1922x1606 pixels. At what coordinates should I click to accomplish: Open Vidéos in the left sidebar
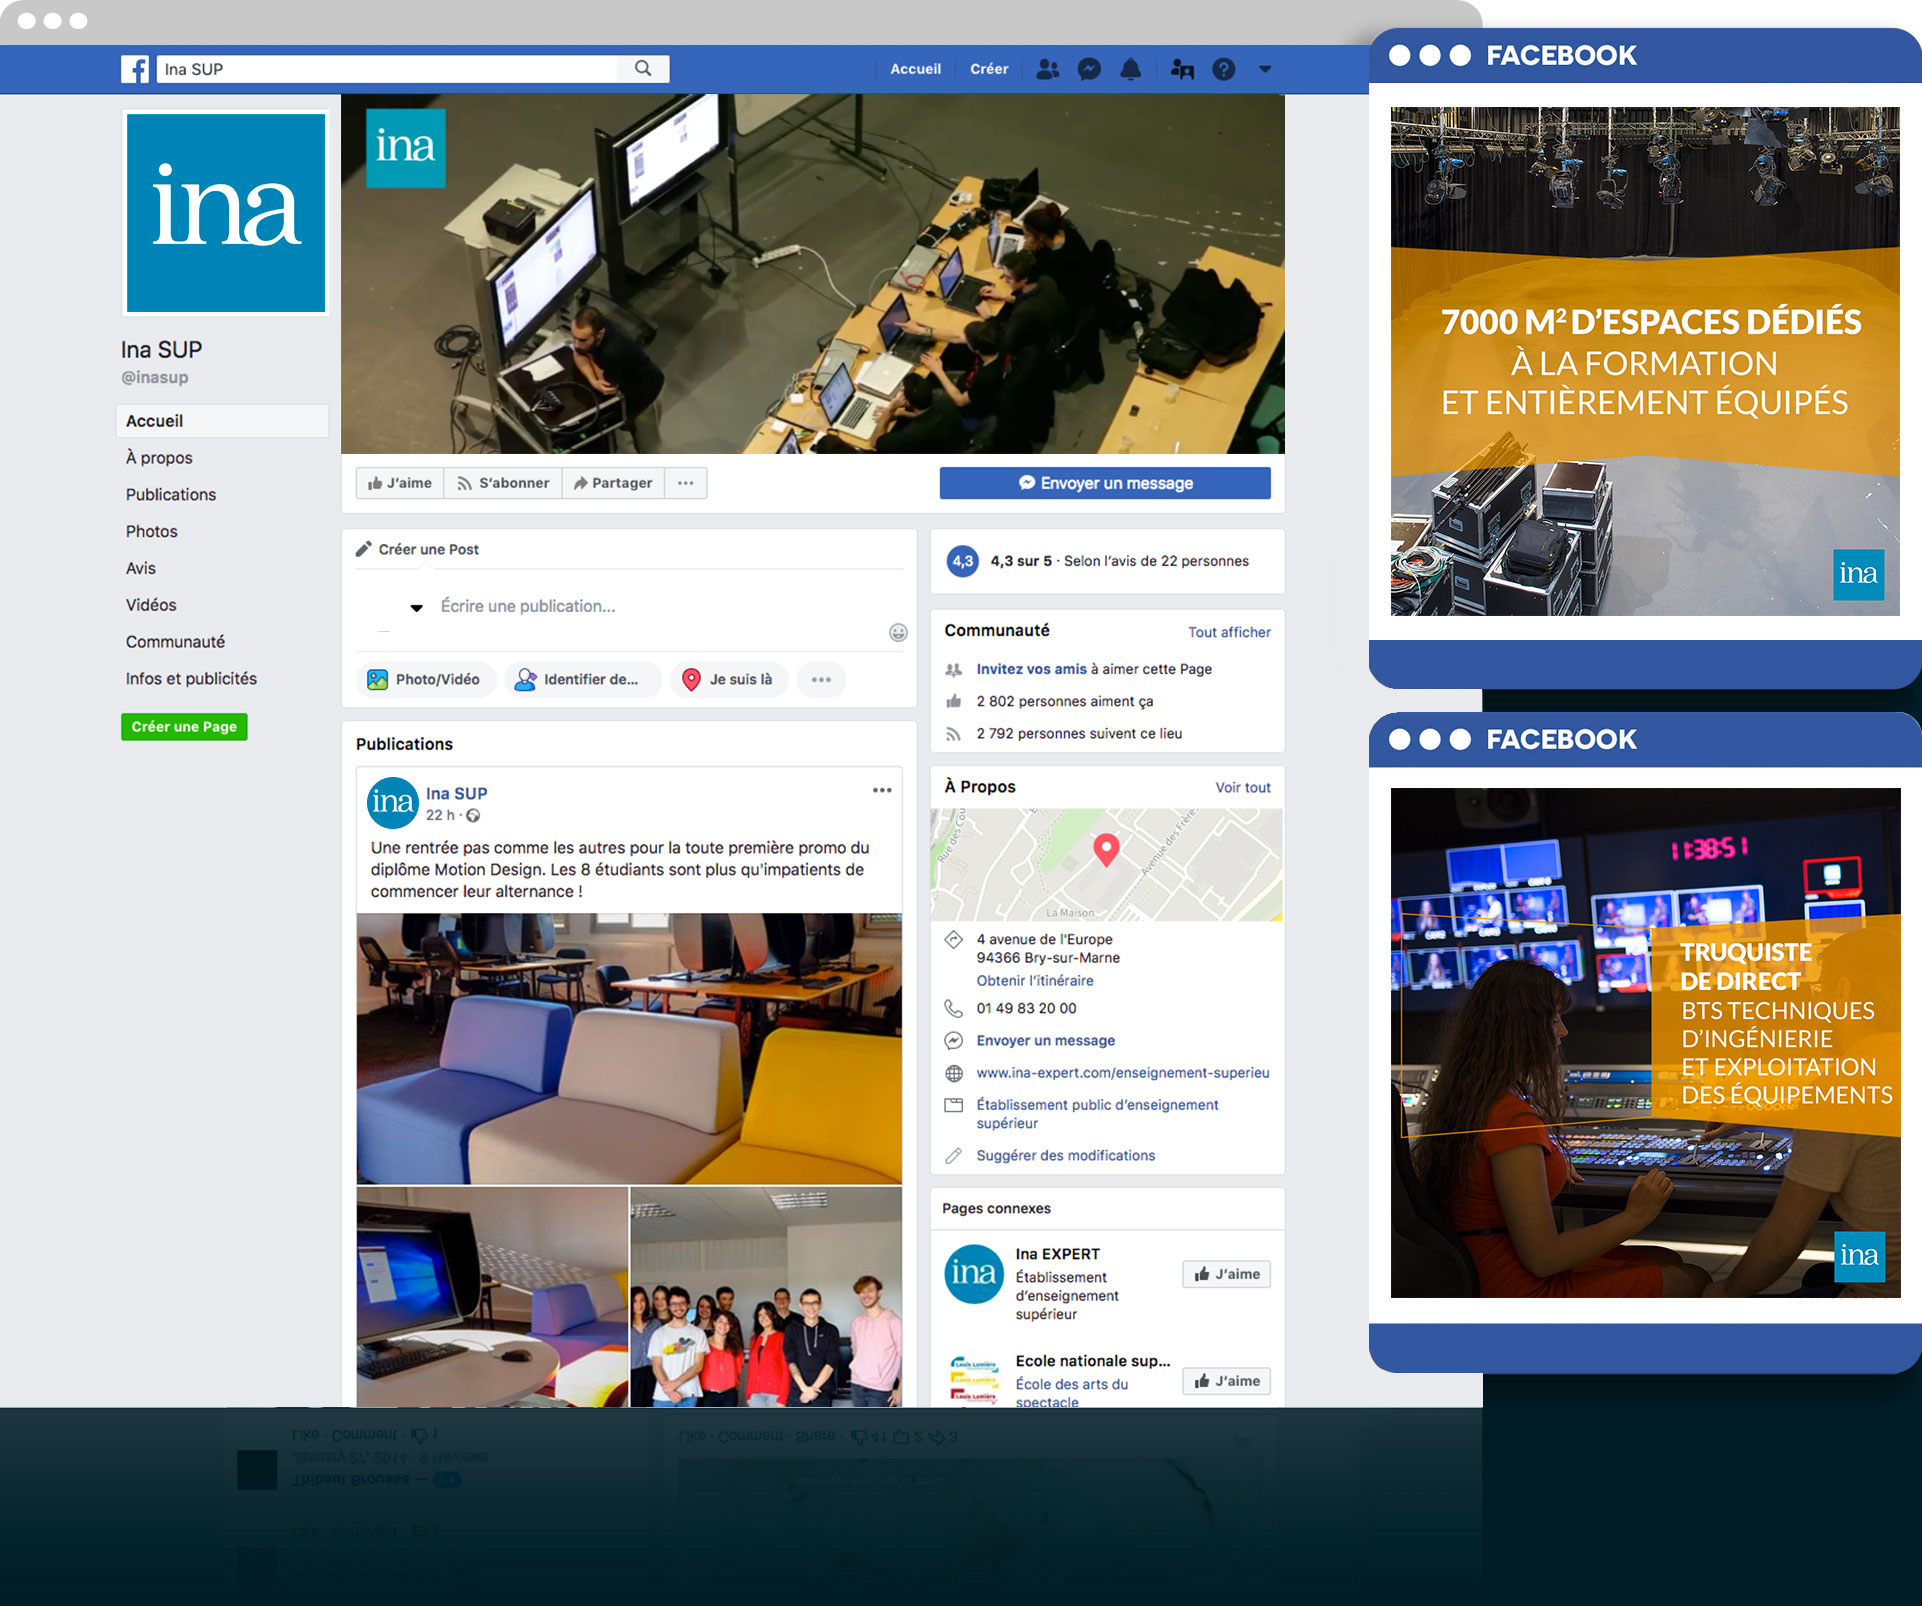point(151,605)
